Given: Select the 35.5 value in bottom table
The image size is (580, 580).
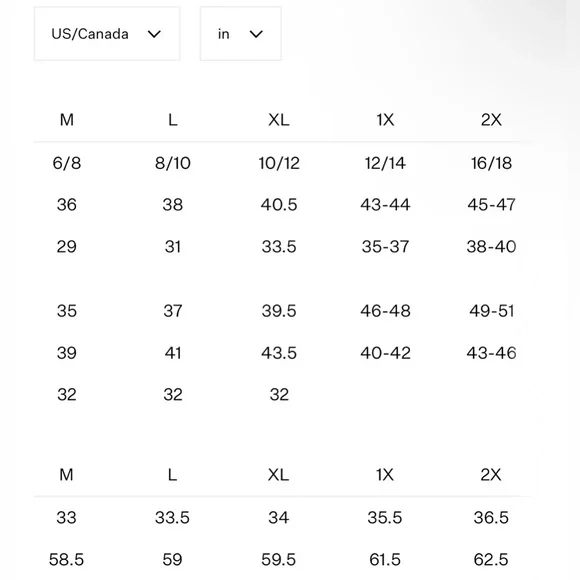Looking at the screenshot, I should pos(385,517).
